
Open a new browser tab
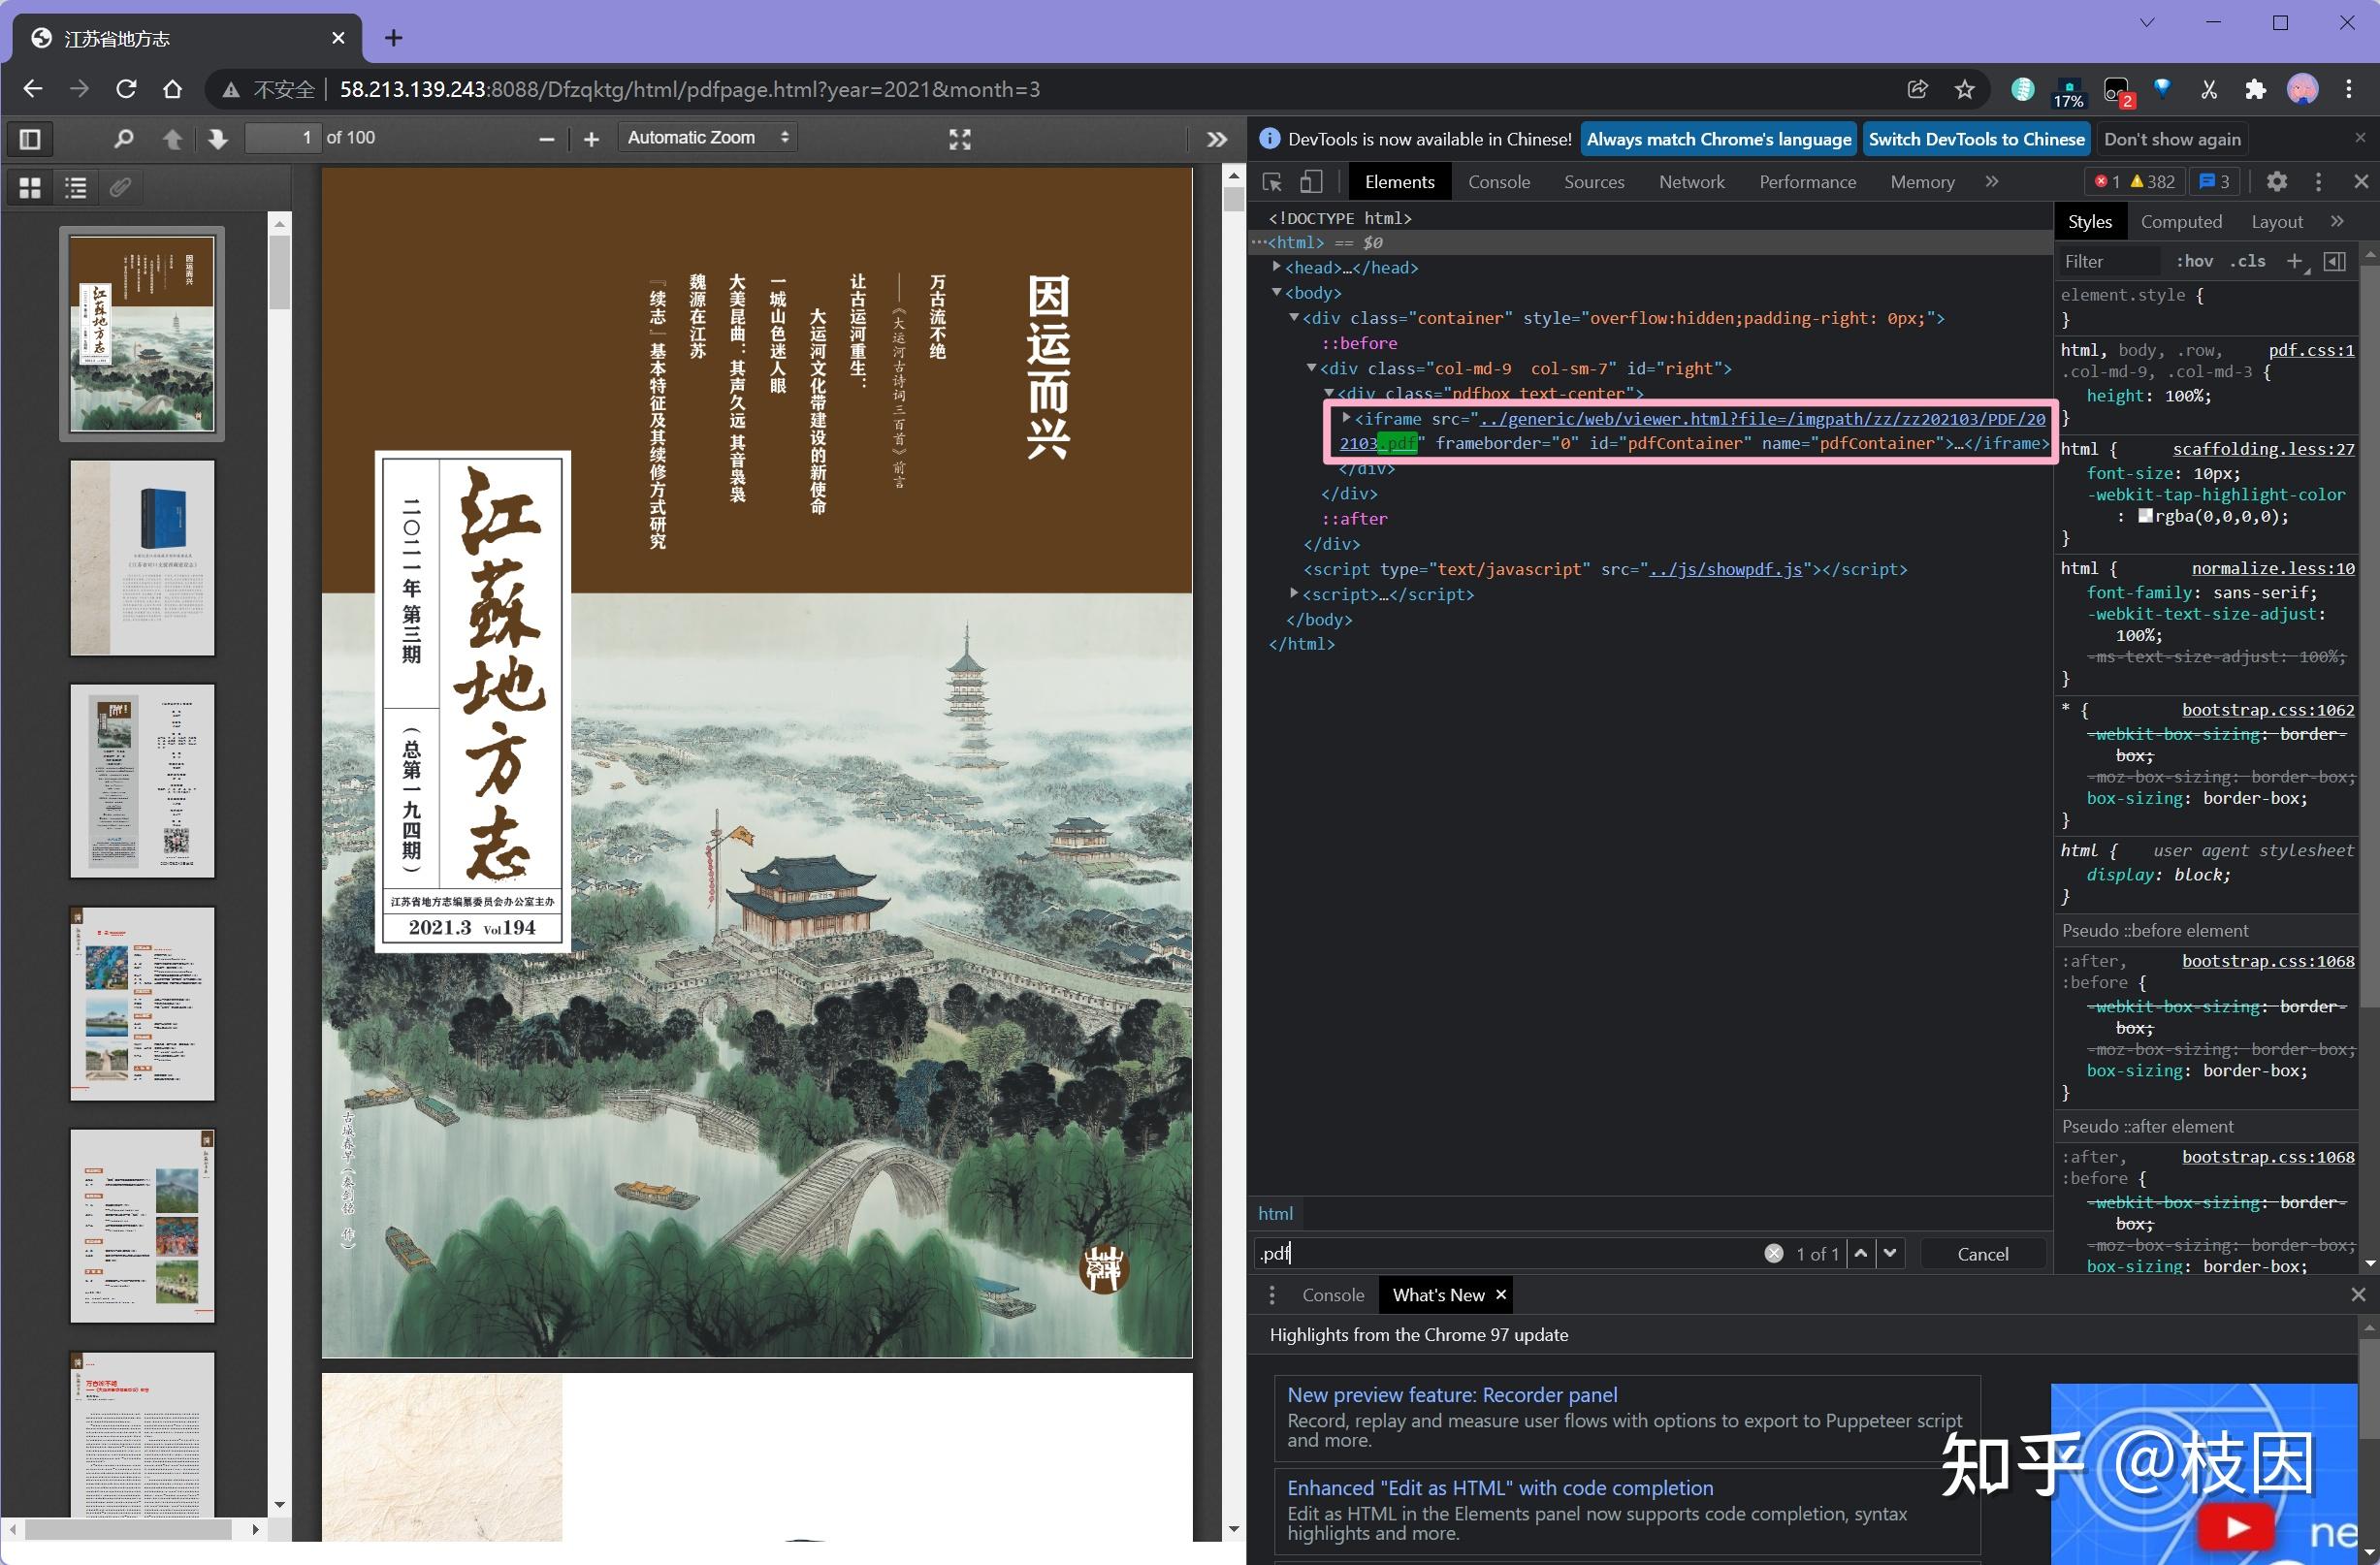point(394,38)
